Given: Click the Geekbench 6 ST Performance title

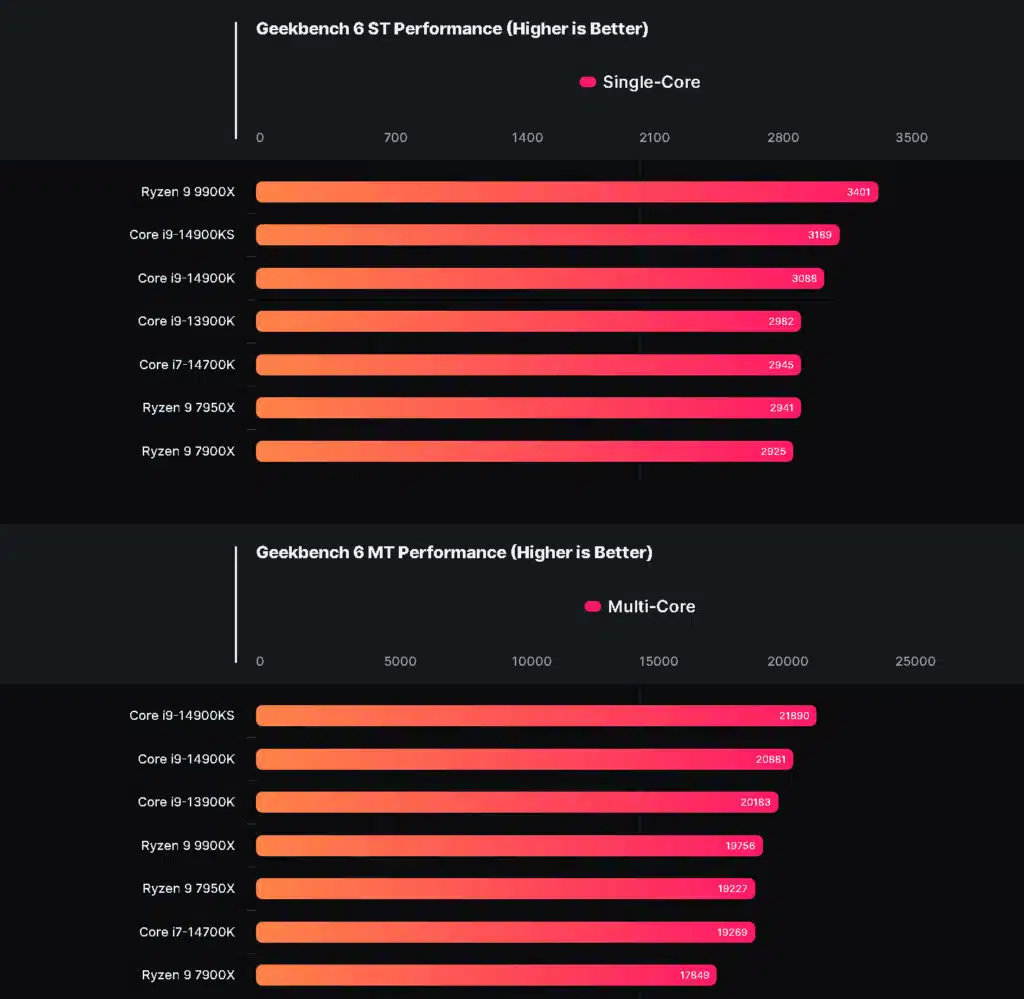Looking at the screenshot, I should (452, 29).
